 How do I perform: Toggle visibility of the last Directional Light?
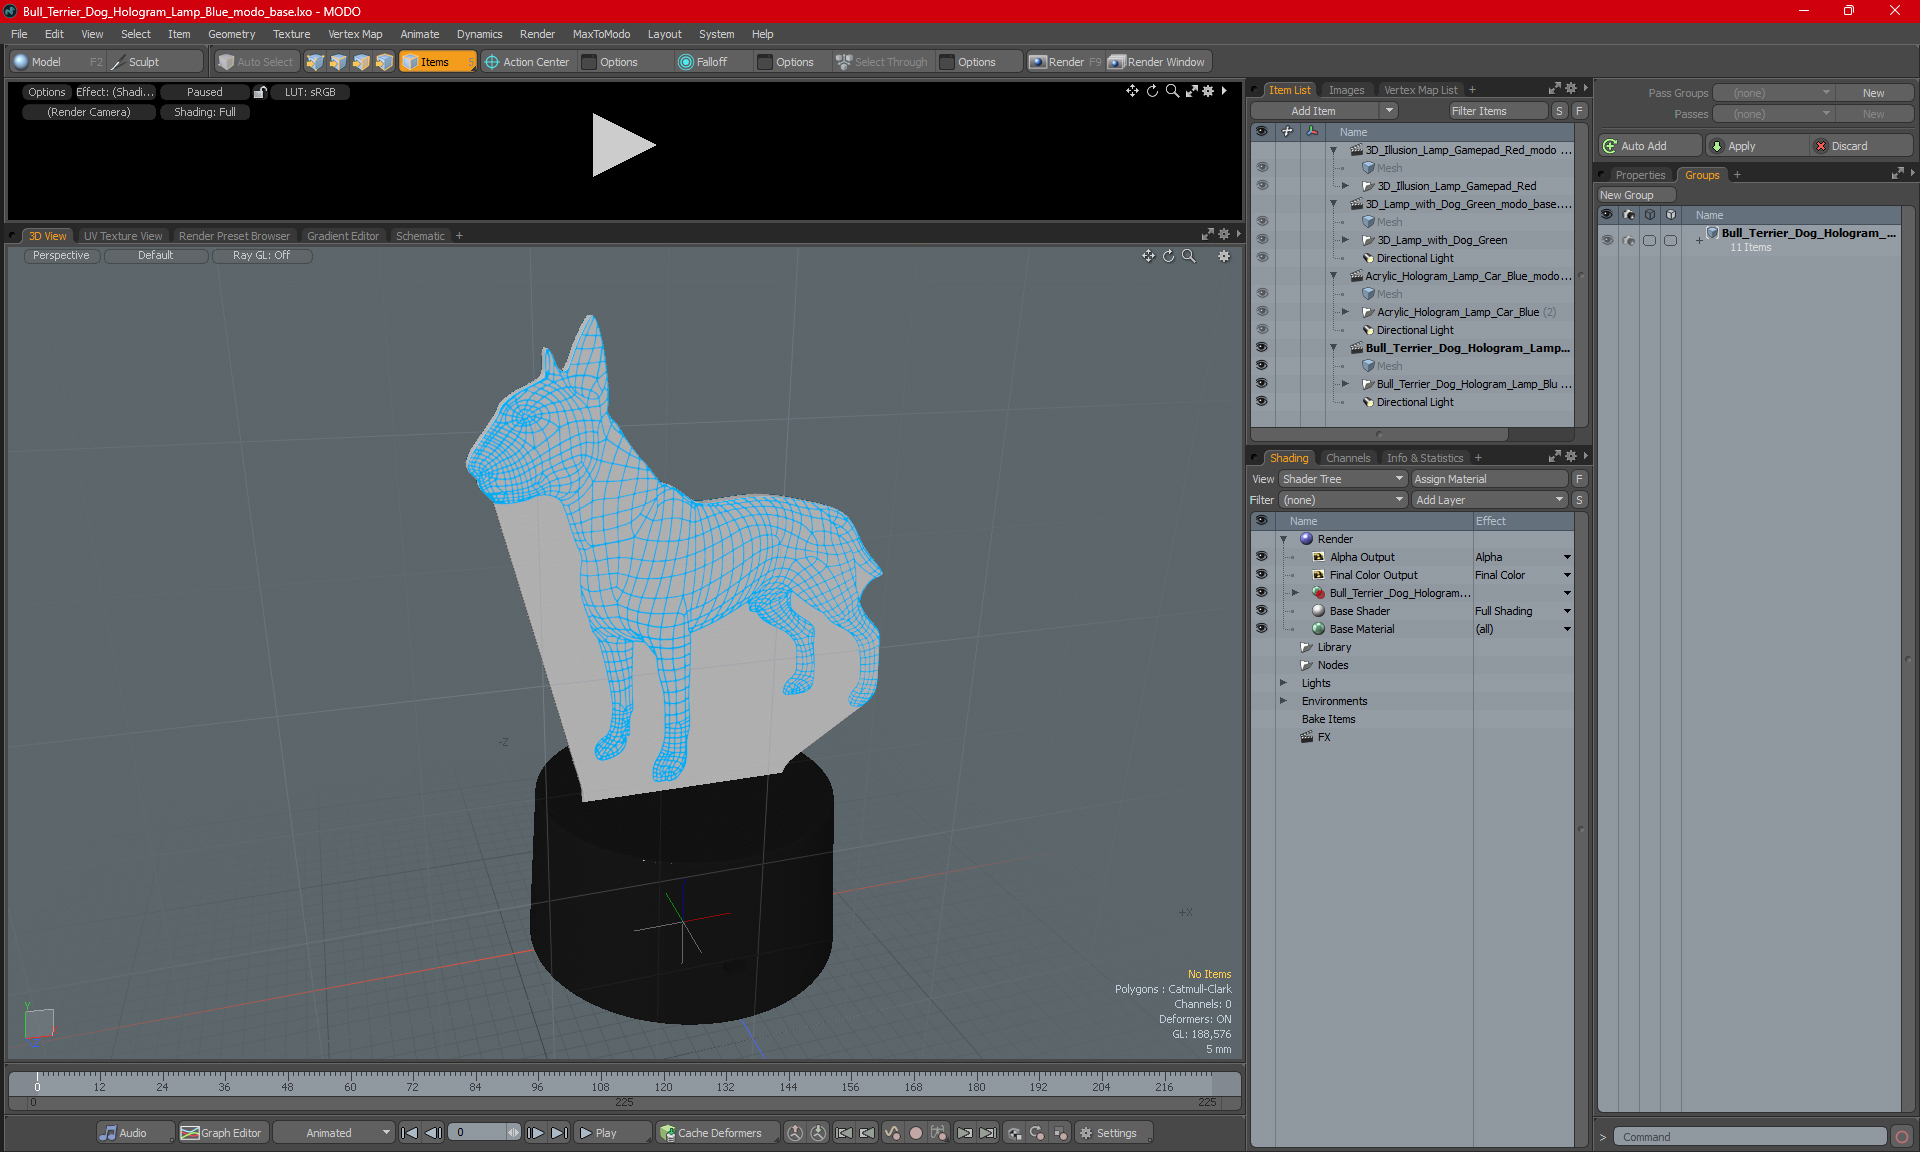point(1261,402)
